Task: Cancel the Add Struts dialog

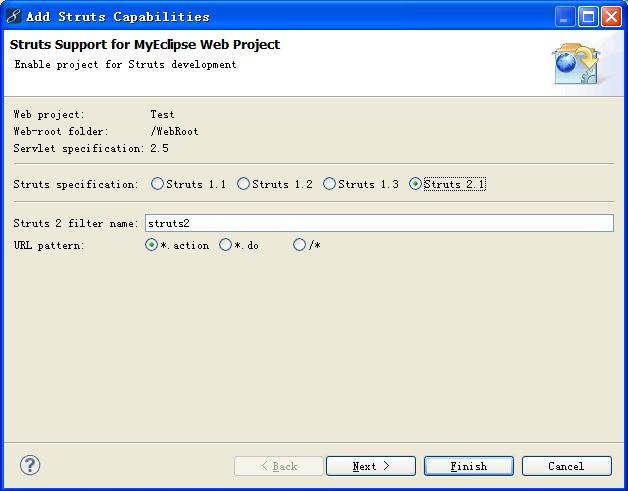Action: [567, 466]
